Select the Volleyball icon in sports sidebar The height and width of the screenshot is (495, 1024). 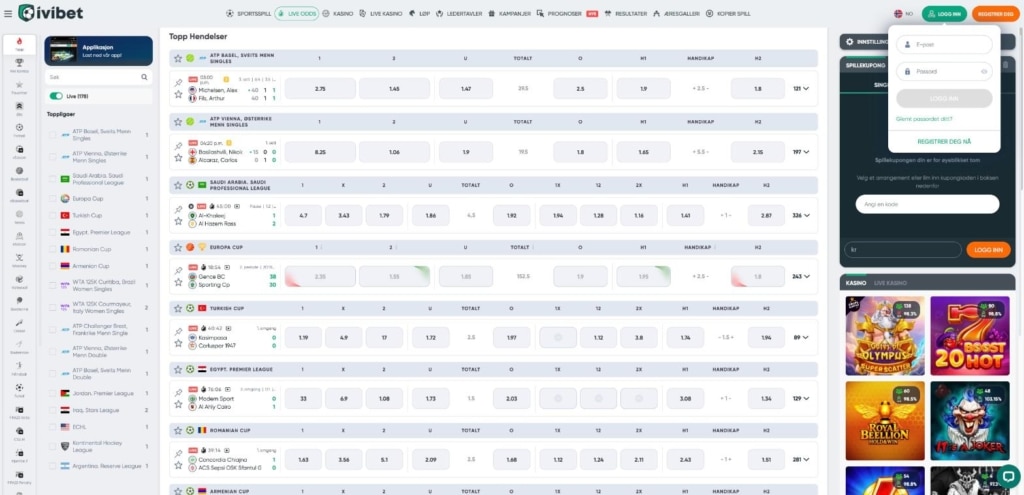pos(20,281)
